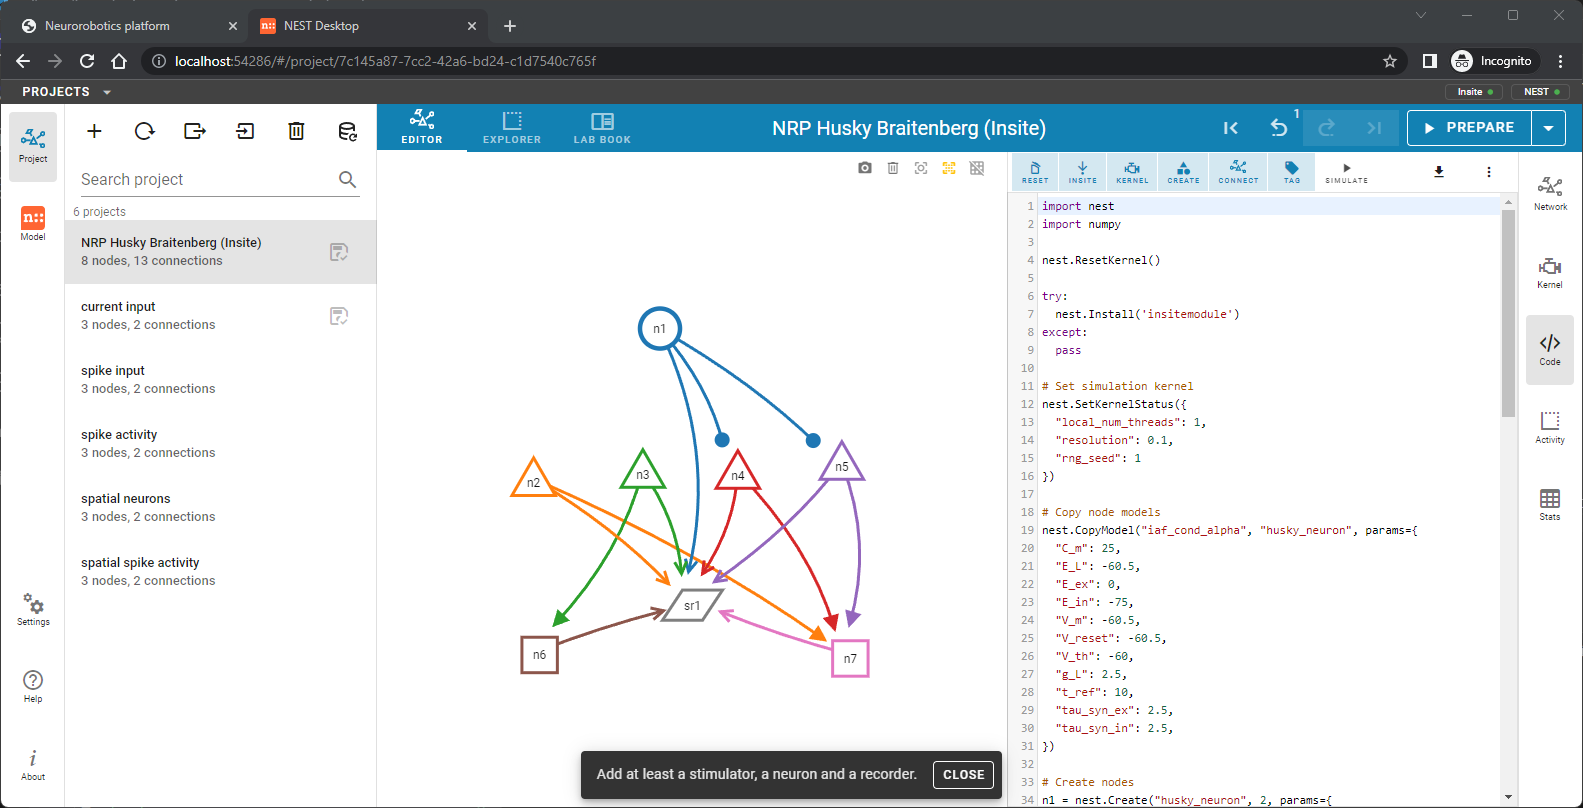The image size is (1583, 808).
Task: Expand the PROJECTS dropdown arrow
Action: (x=107, y=92)
